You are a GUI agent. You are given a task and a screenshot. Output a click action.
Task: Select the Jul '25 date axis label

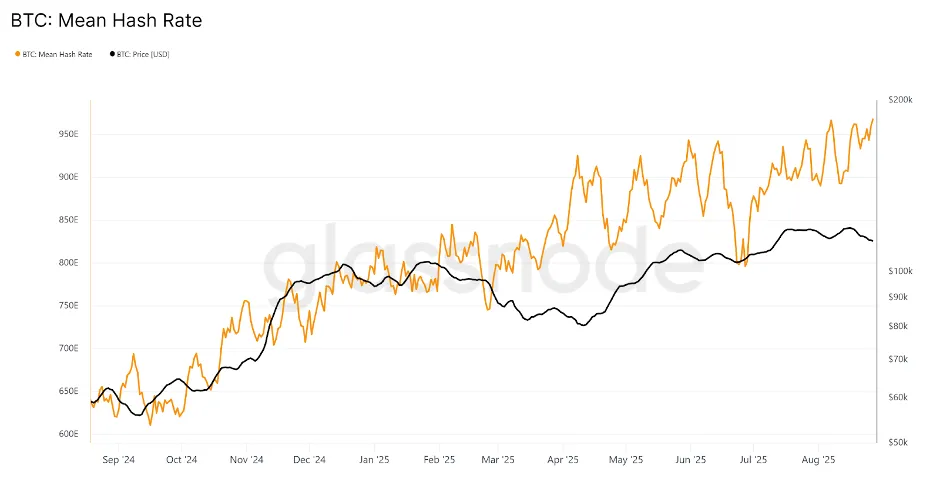(752, 461)
